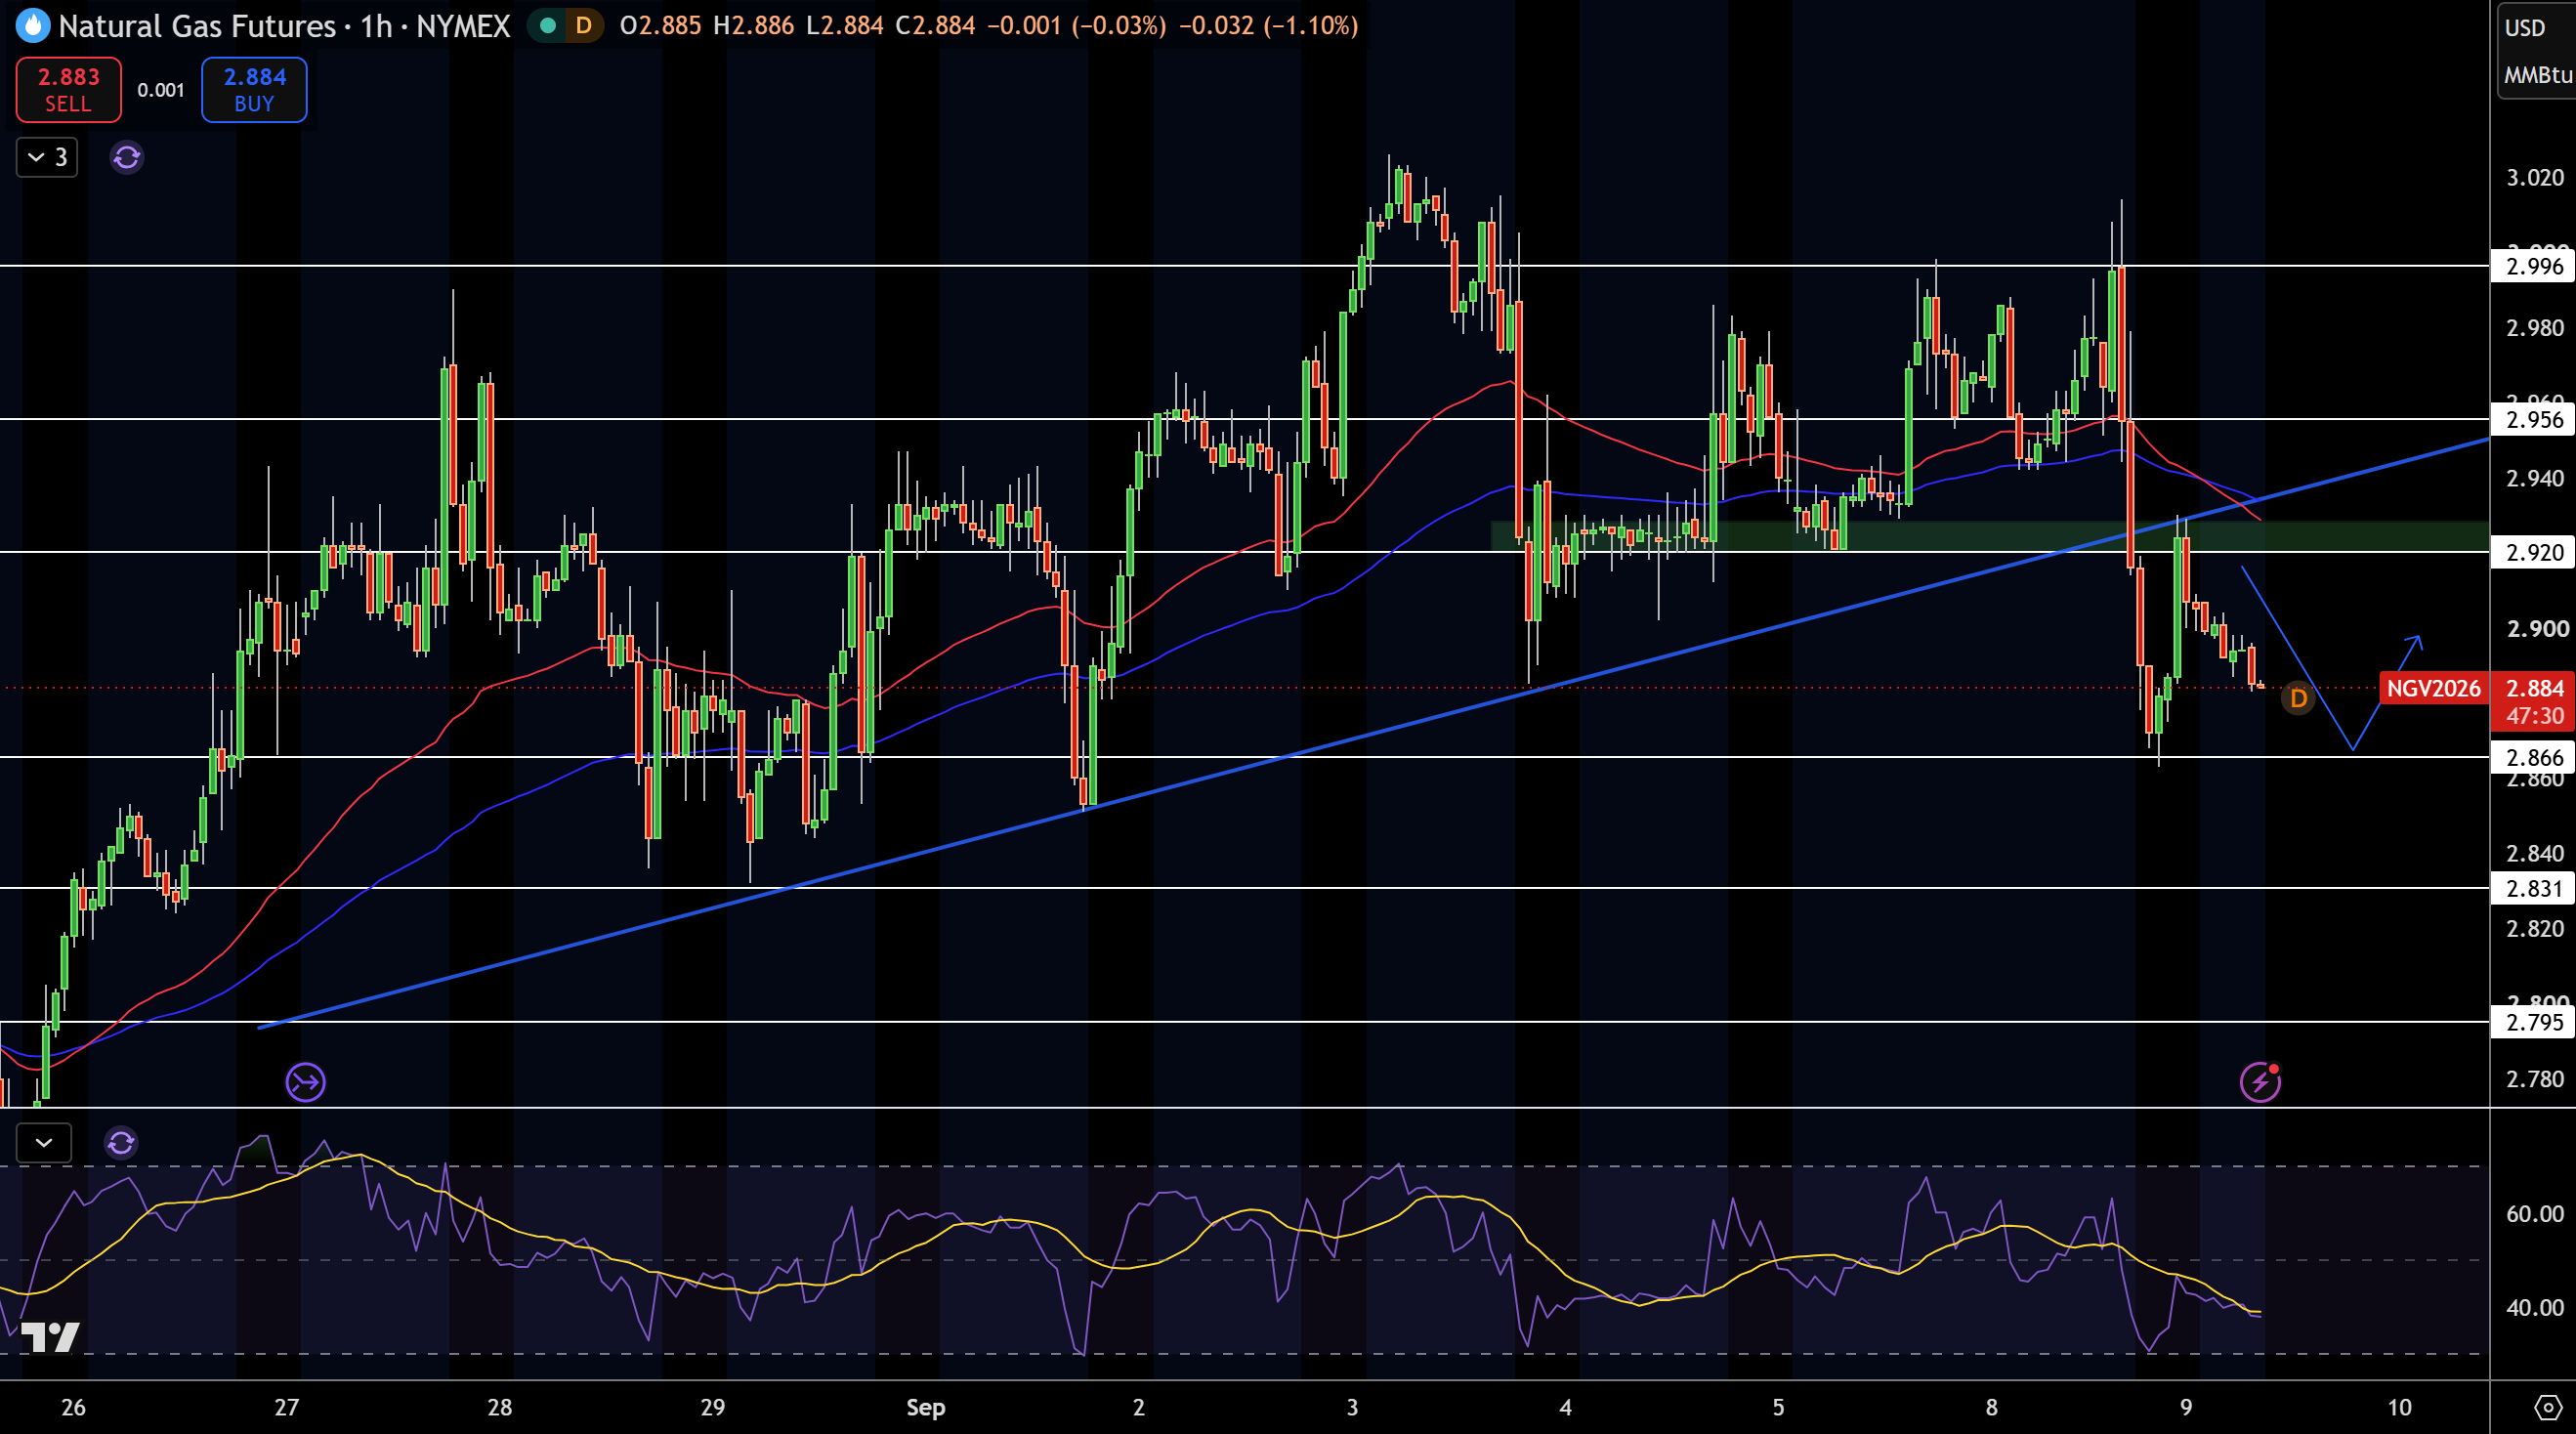This screenshot has height=1434, width=2576.
Task: Click the green market status dot
Action: tap(547, 25)
